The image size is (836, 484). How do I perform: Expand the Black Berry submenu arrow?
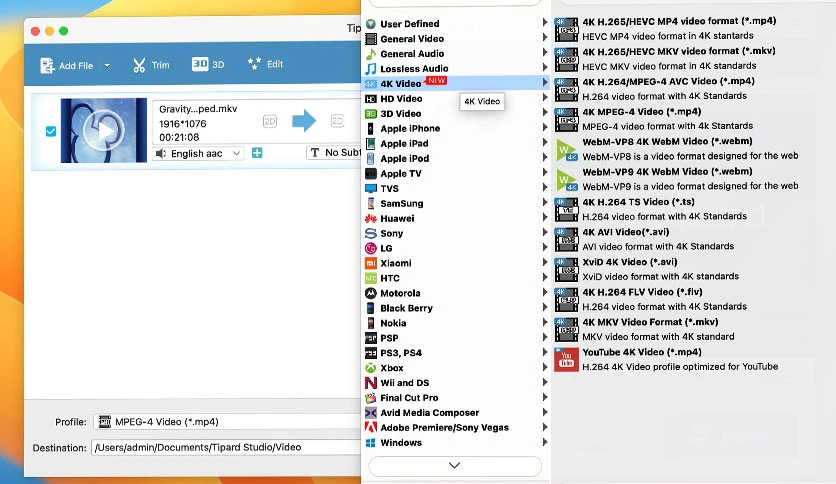click(544, 307)
